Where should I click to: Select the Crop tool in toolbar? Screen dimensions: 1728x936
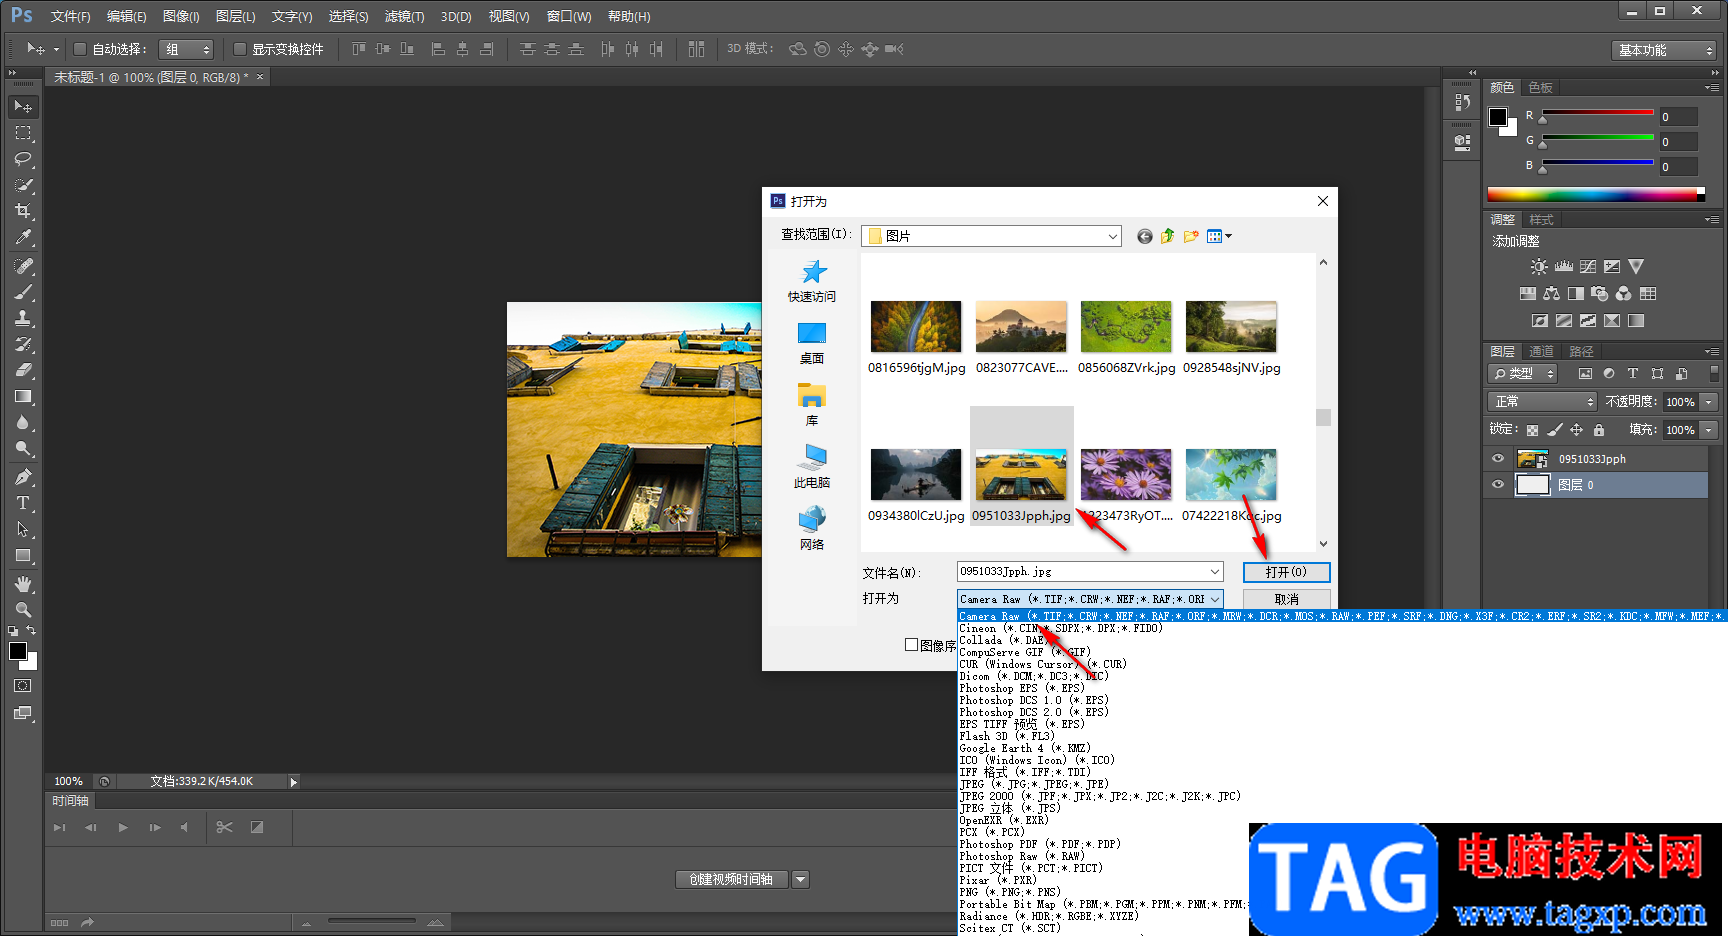point(23,211)
